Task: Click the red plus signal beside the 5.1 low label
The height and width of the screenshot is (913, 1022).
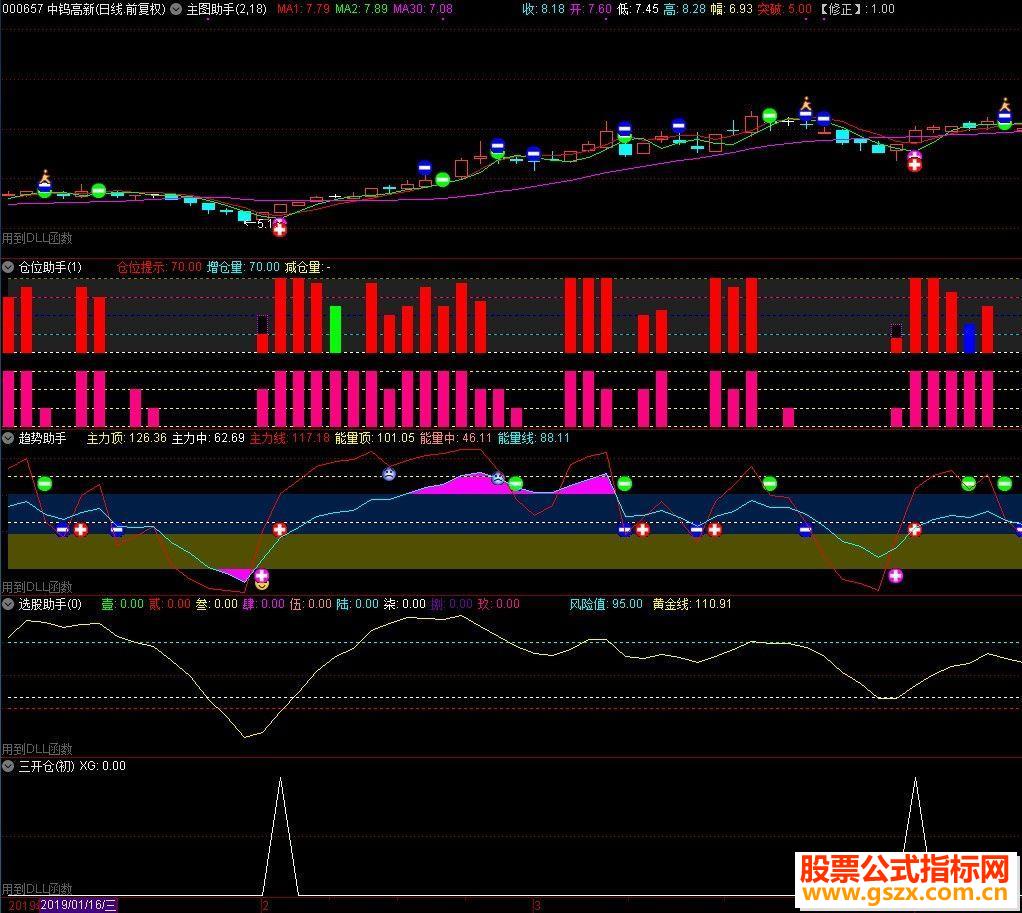Action: point(280,229)
